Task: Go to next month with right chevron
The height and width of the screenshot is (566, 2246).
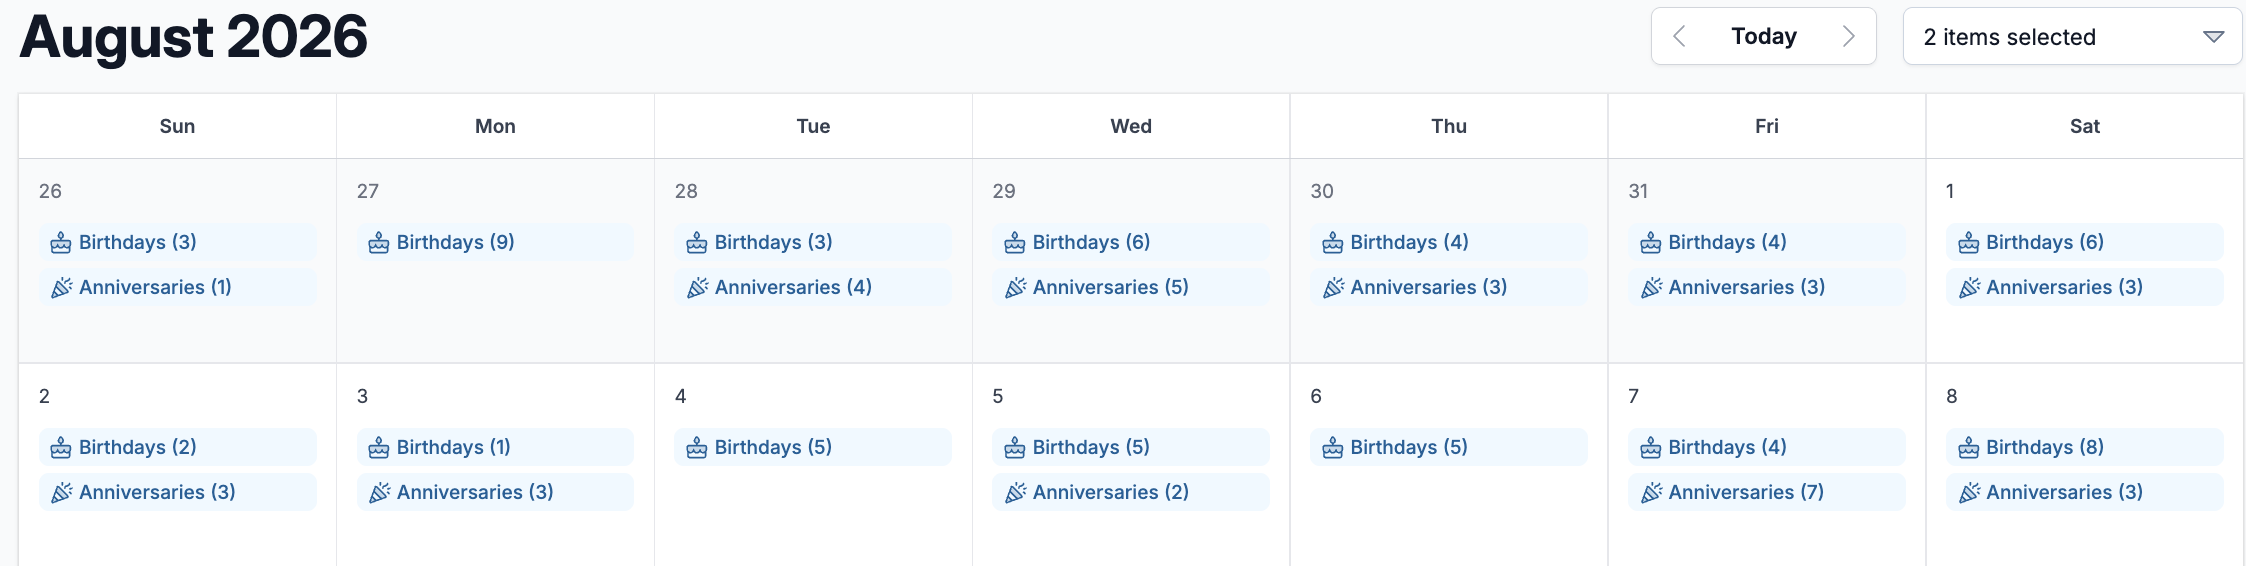Action: click(1848, 37)
